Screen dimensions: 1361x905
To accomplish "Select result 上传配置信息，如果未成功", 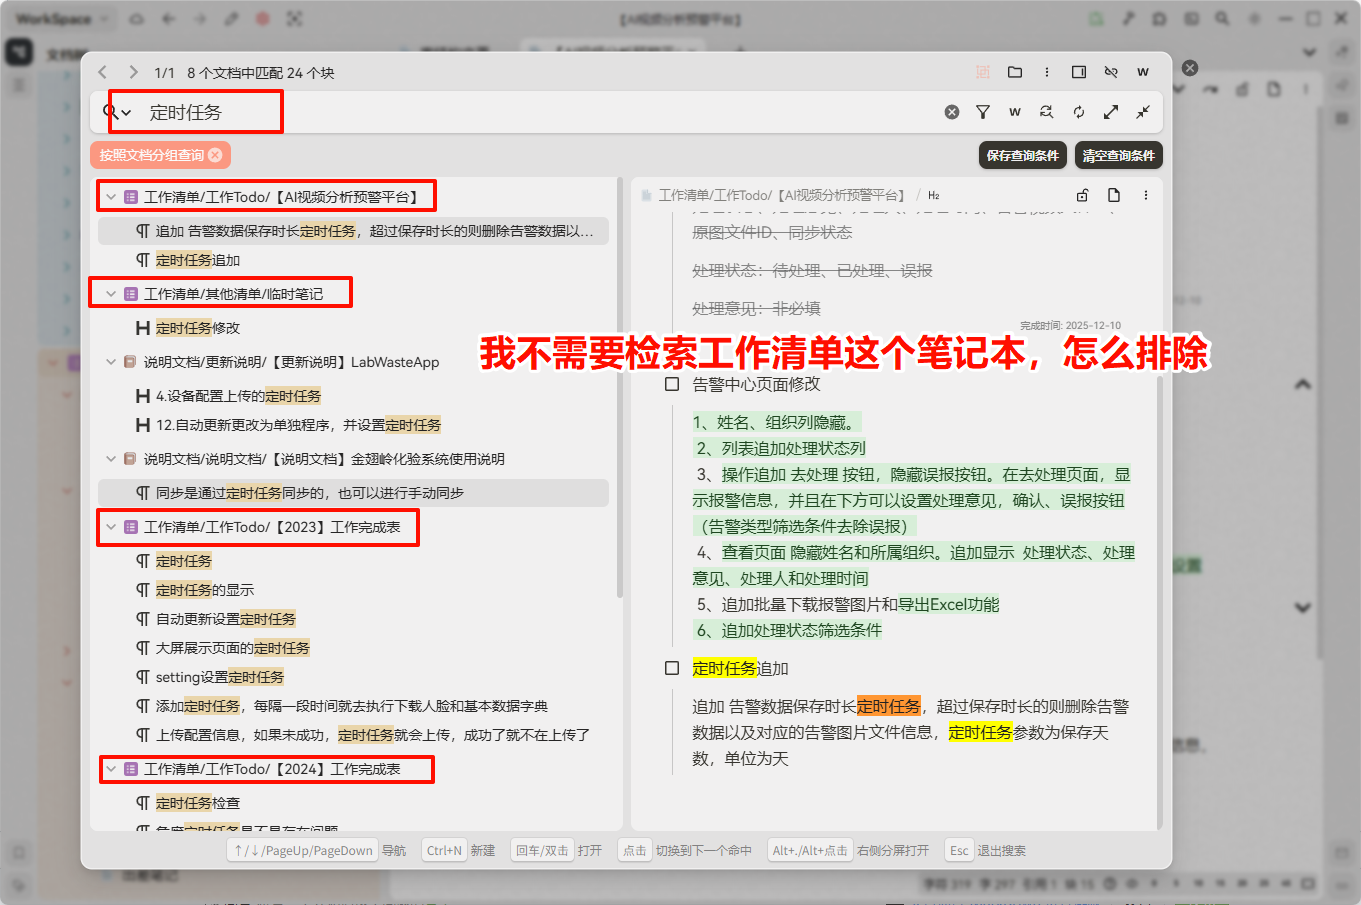I will pos(353,735).
